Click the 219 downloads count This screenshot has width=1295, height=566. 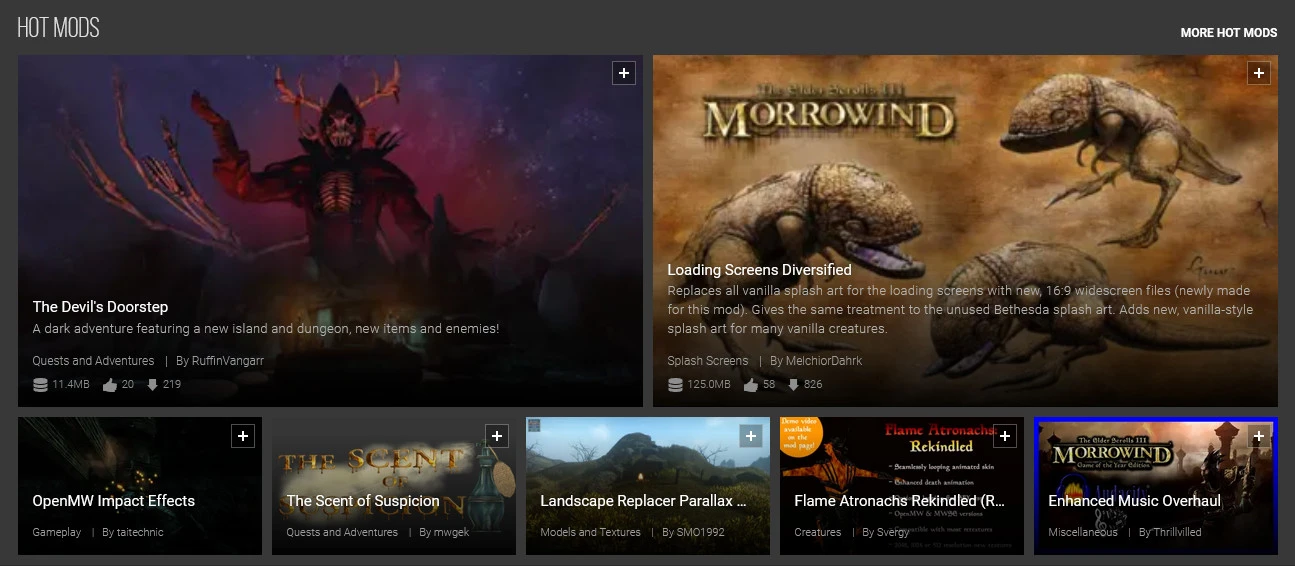point(171,385)
